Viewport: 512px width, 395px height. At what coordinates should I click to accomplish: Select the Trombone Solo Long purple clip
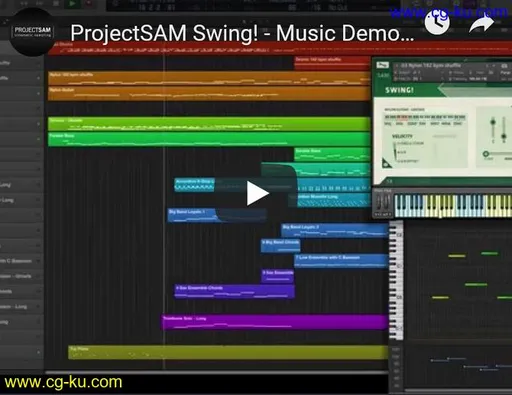[275, 322]
